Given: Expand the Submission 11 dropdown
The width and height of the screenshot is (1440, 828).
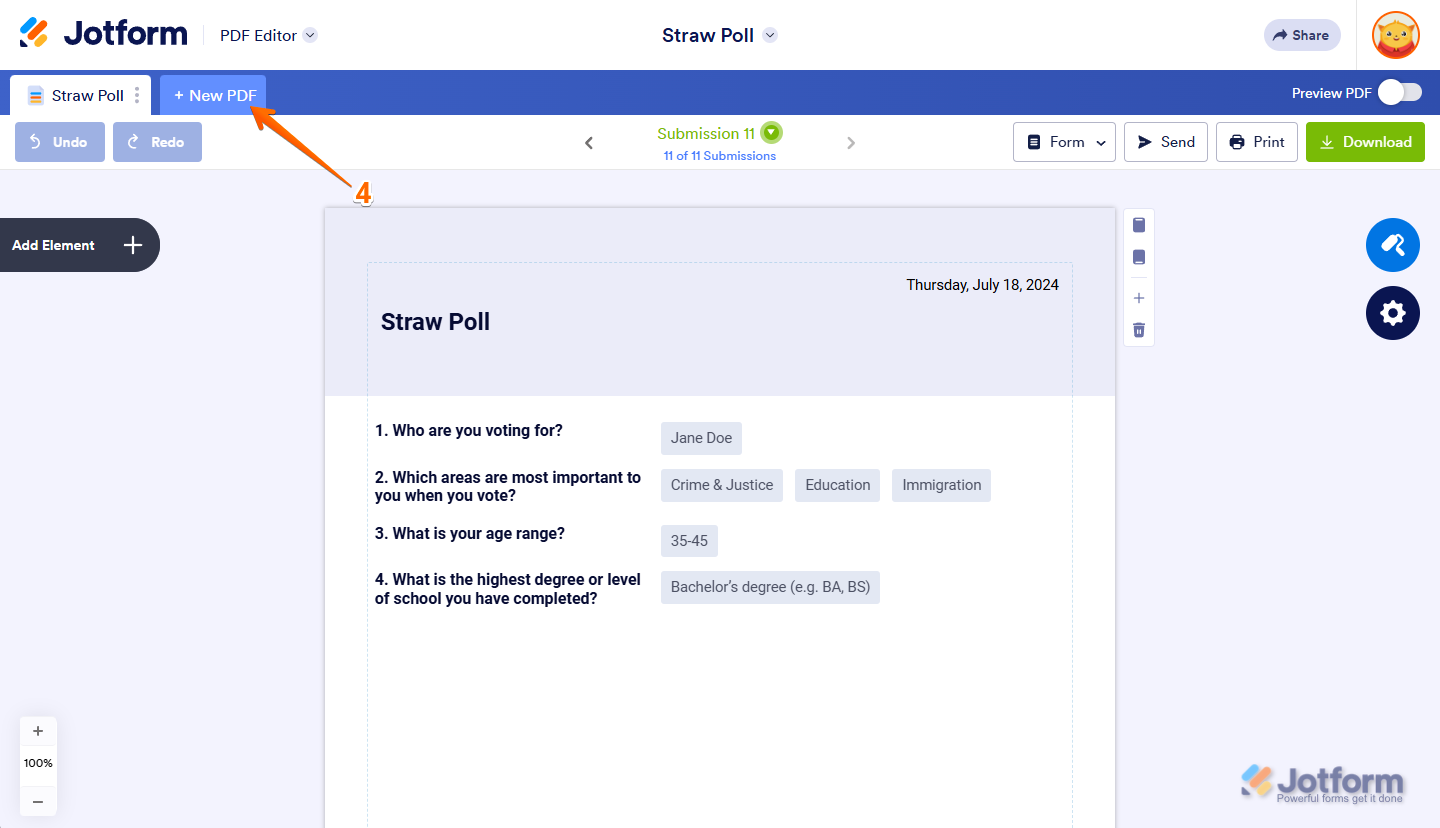Looking at the screenshot, I should coord(771,133).
